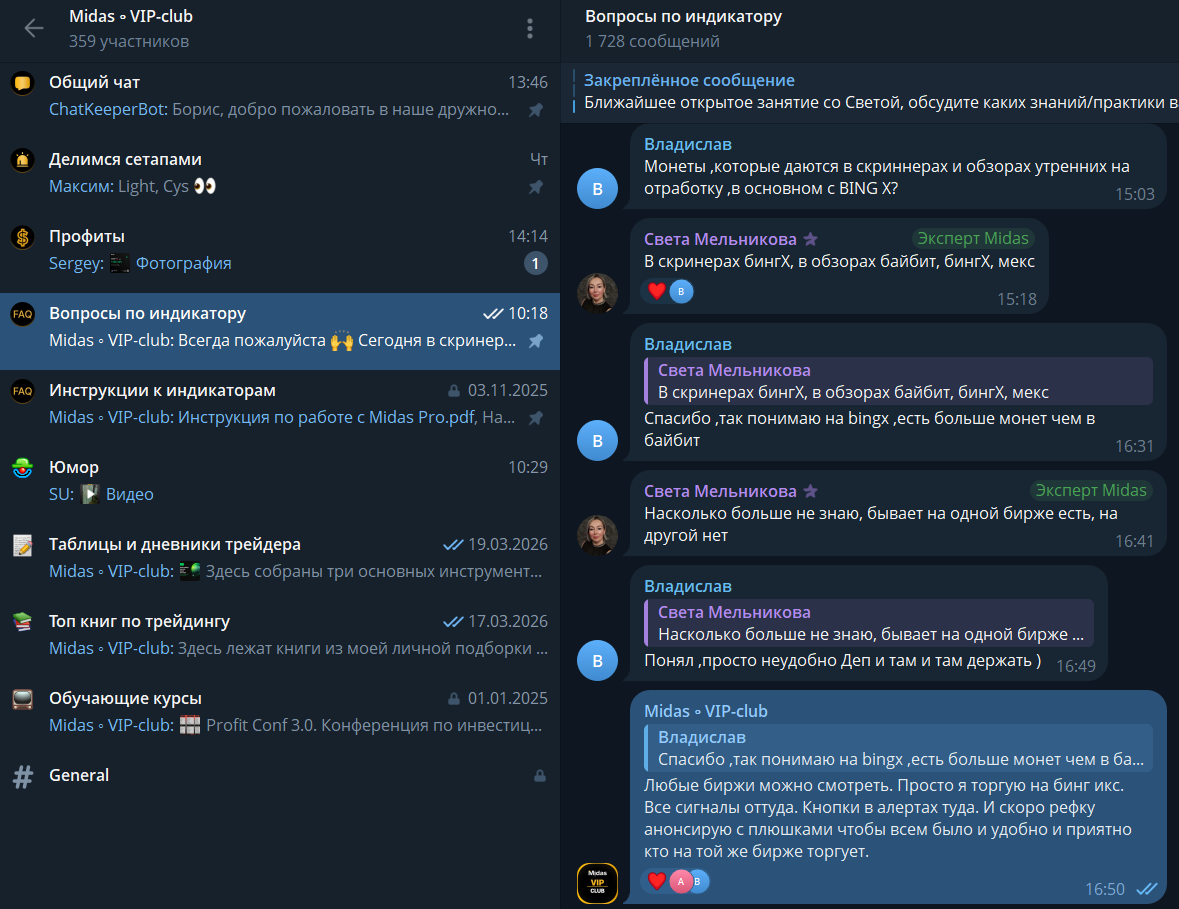Click Владислав's avatar next to first message

click(x=597, y=188)
